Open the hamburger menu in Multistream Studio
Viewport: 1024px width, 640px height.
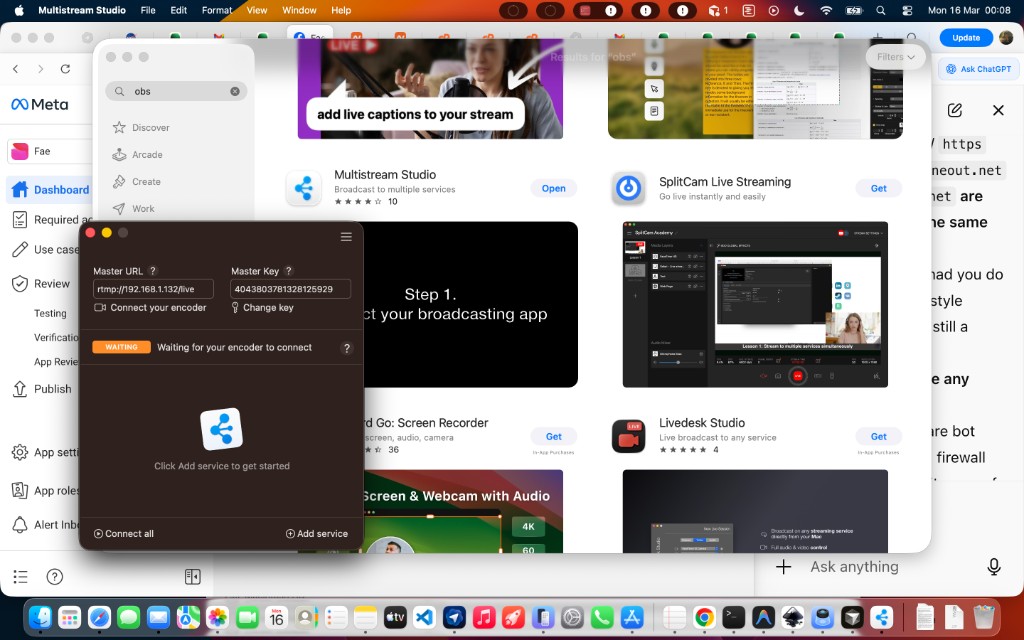[x=346, y=237]
